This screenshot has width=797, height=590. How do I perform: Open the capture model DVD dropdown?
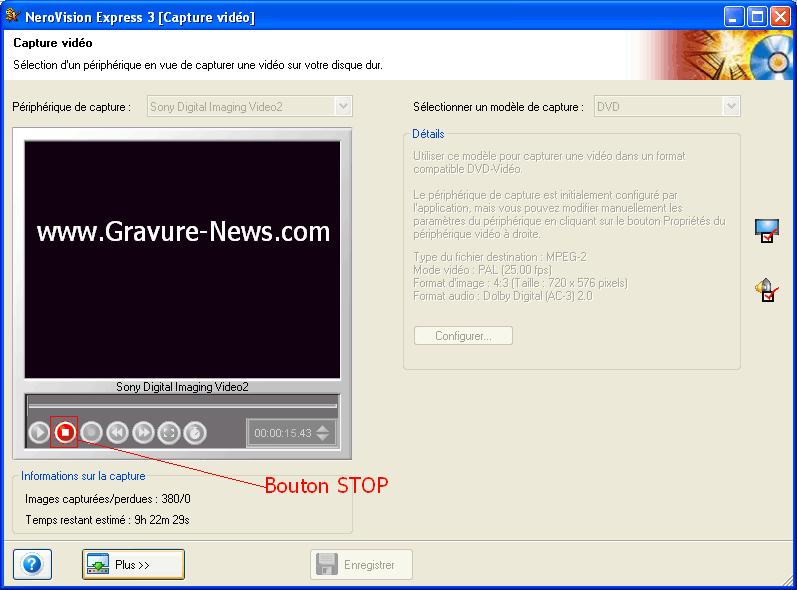tap(667, 107)
